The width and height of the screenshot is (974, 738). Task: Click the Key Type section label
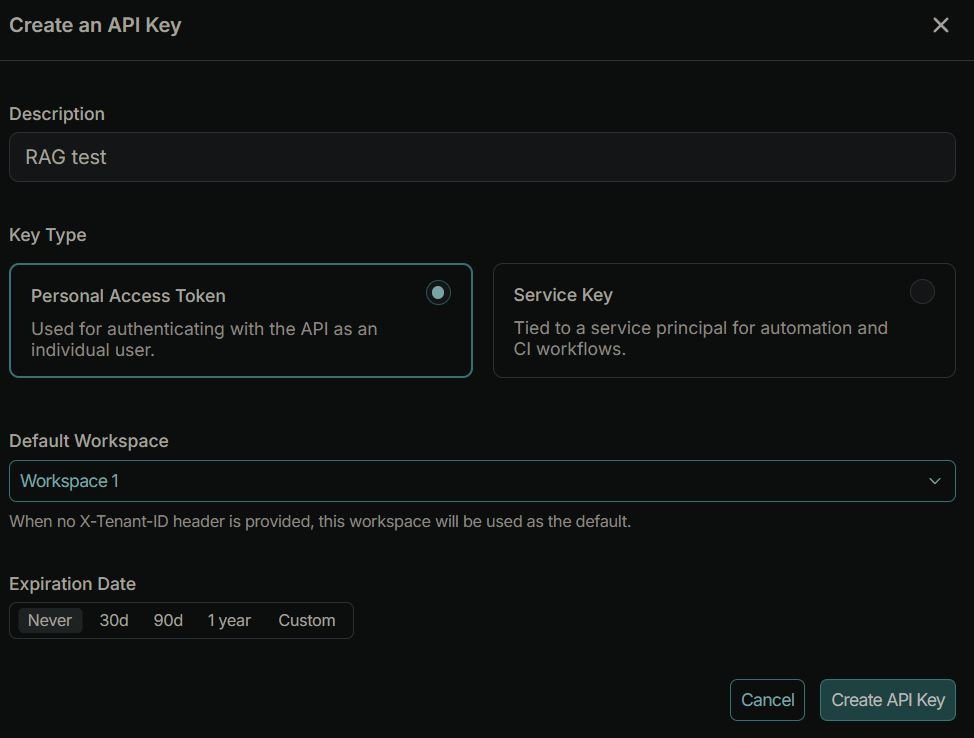(x=48, y=235)
